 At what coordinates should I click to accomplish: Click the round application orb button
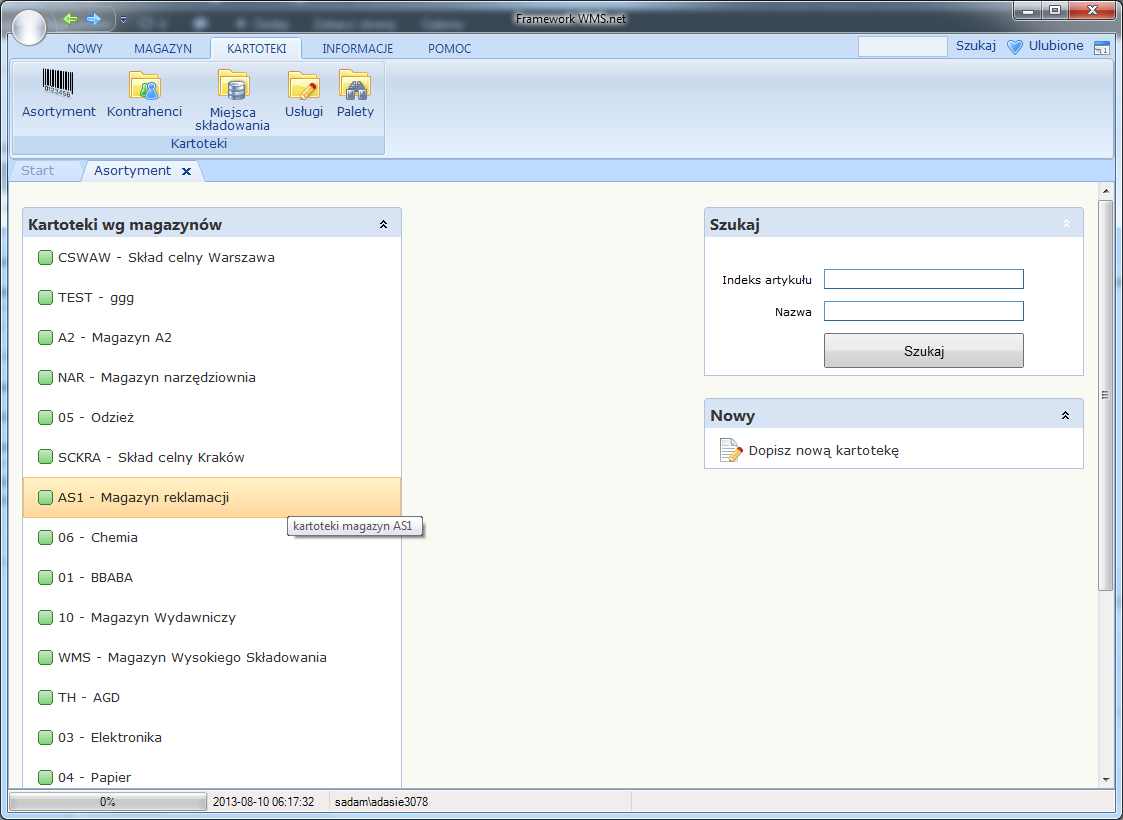click(x=29, y=27)
